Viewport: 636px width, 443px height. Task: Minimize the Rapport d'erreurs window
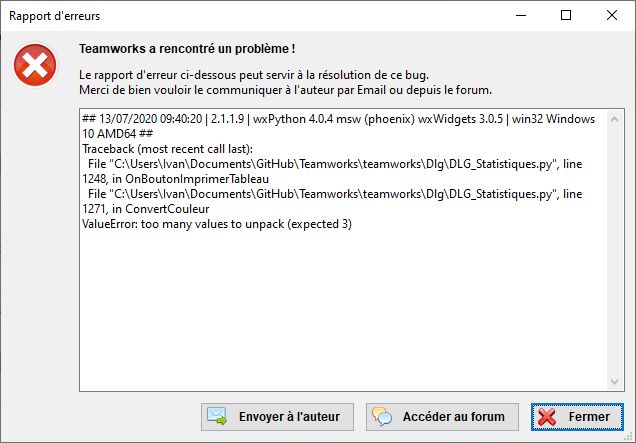pos(521,15)
